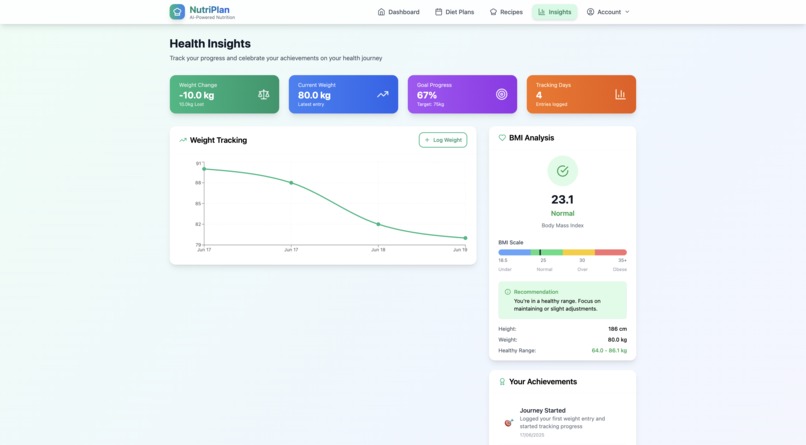Open the Dashboard page
The image size is (806, 445).
[x=398, y=12]
